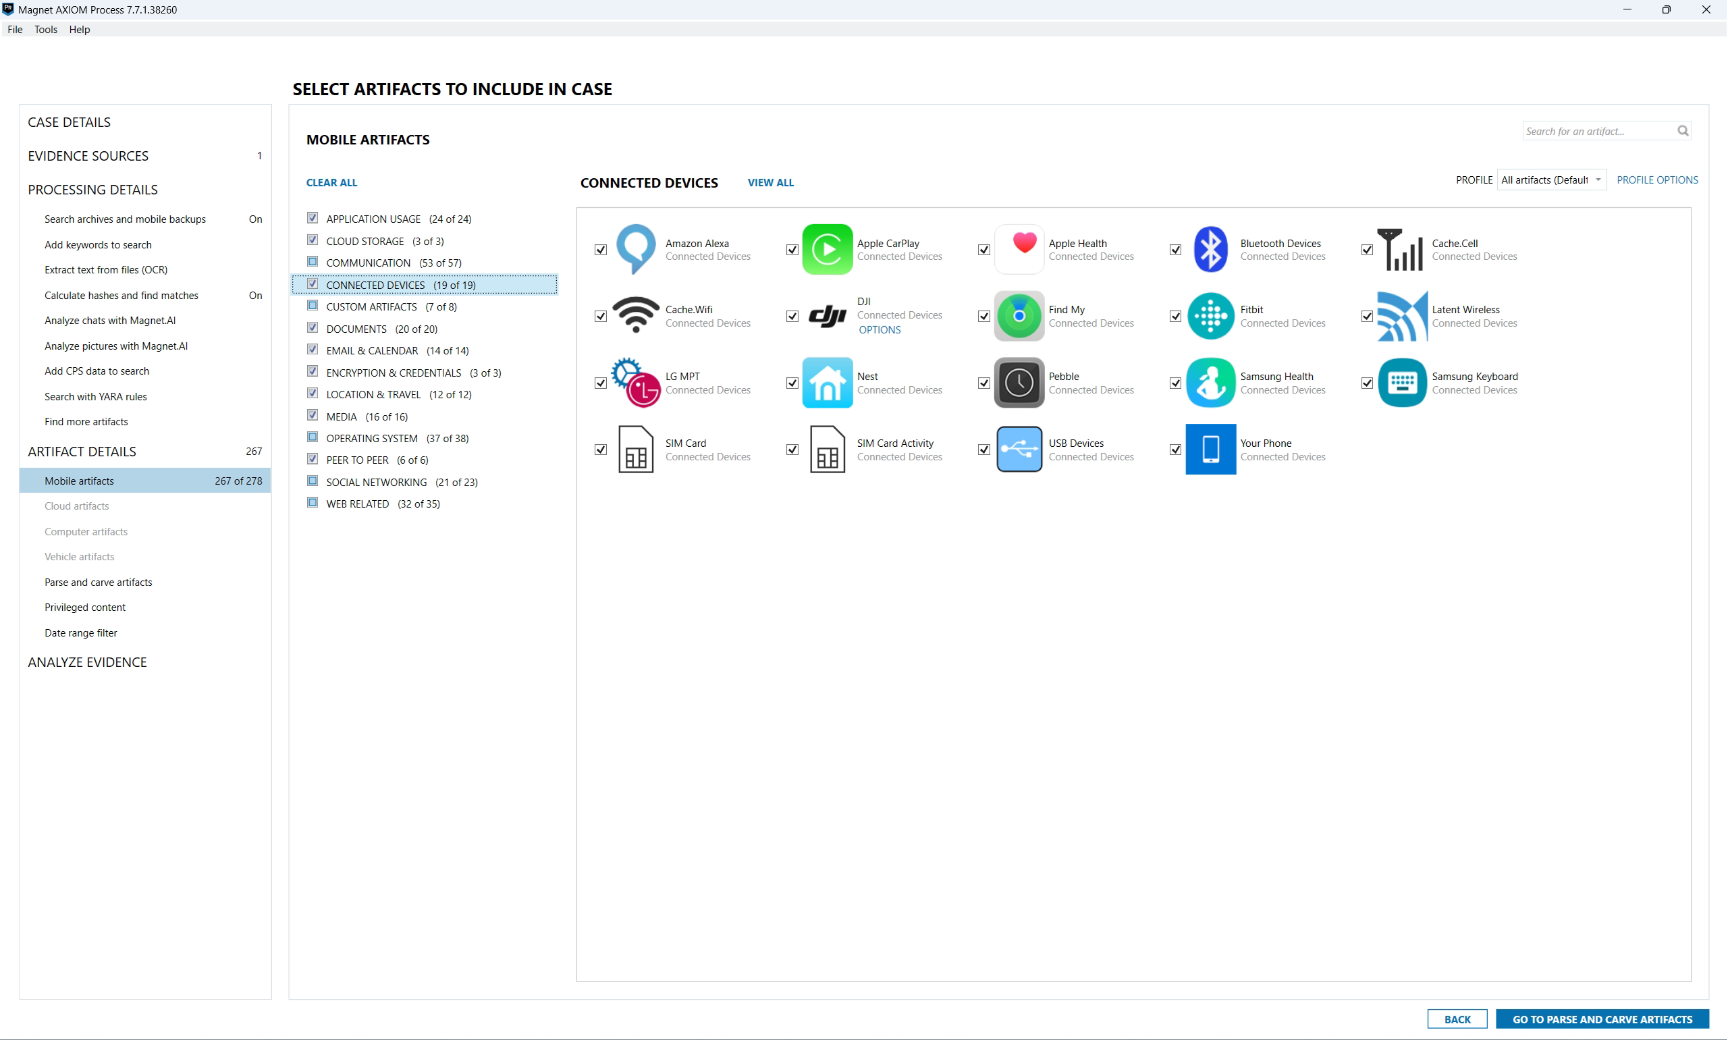Image resolution: width=1727 pixels, height=1040 pixels.
Task: Click the Find My radar icon
Action: [1019, 316]
